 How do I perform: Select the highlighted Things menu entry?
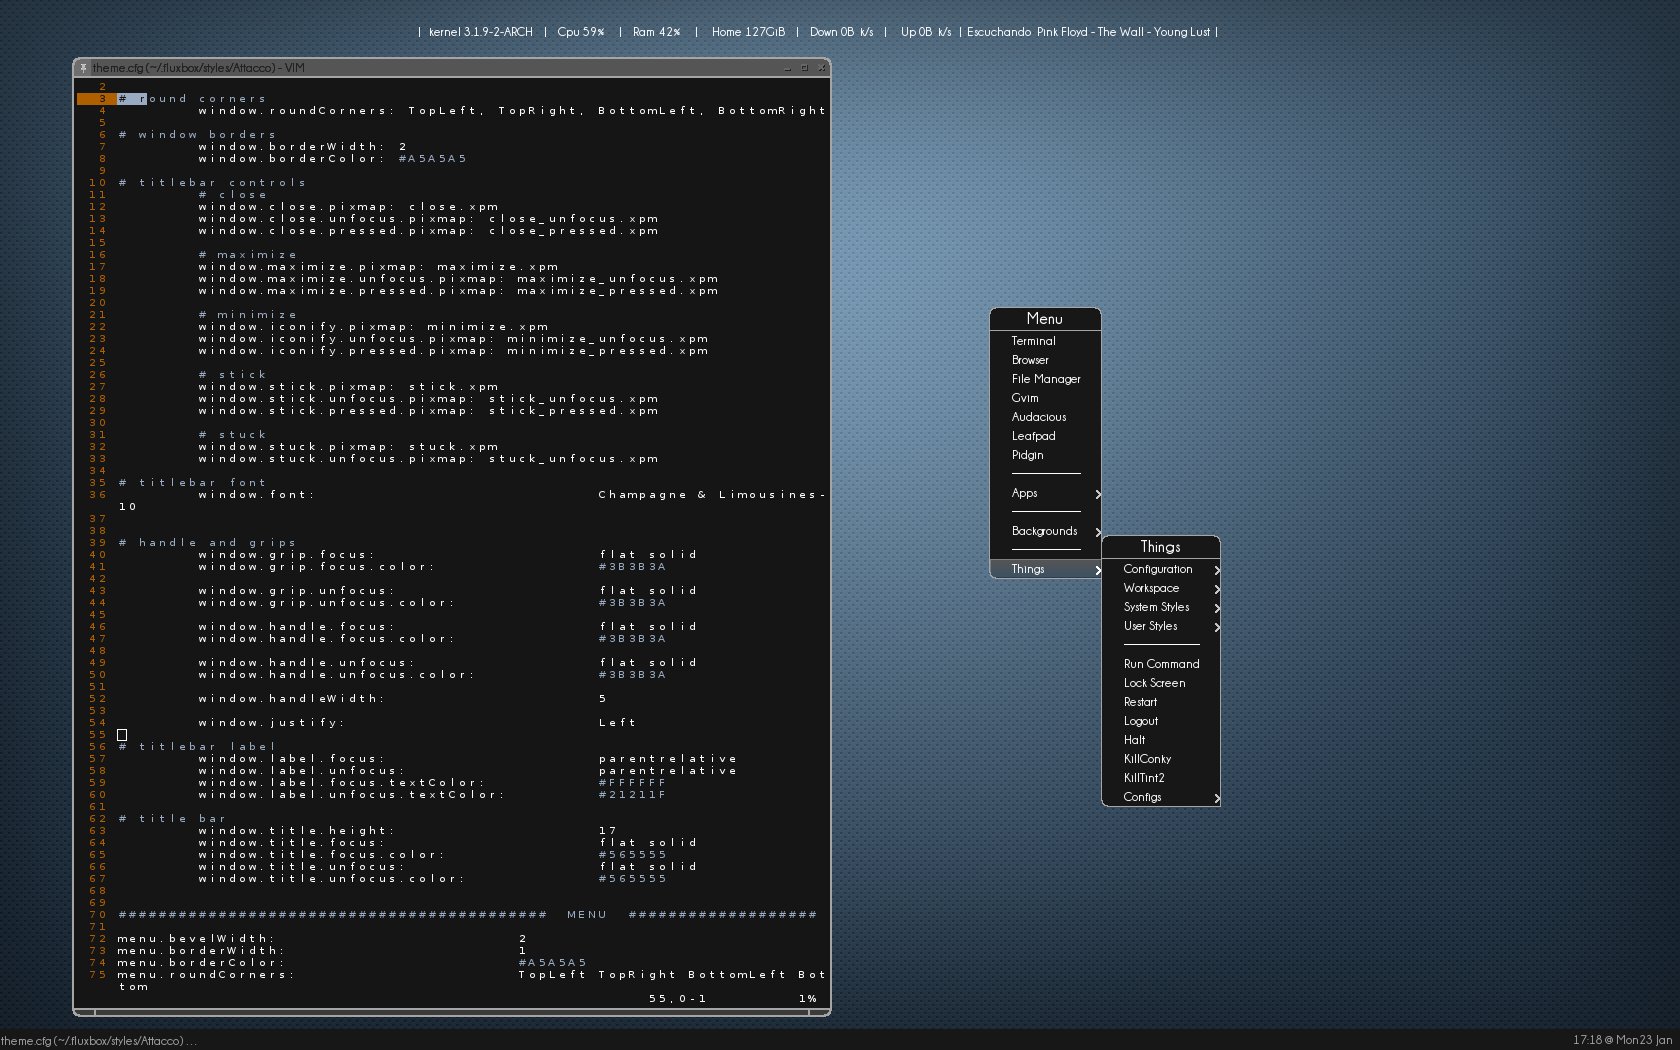click(1045, 569)
